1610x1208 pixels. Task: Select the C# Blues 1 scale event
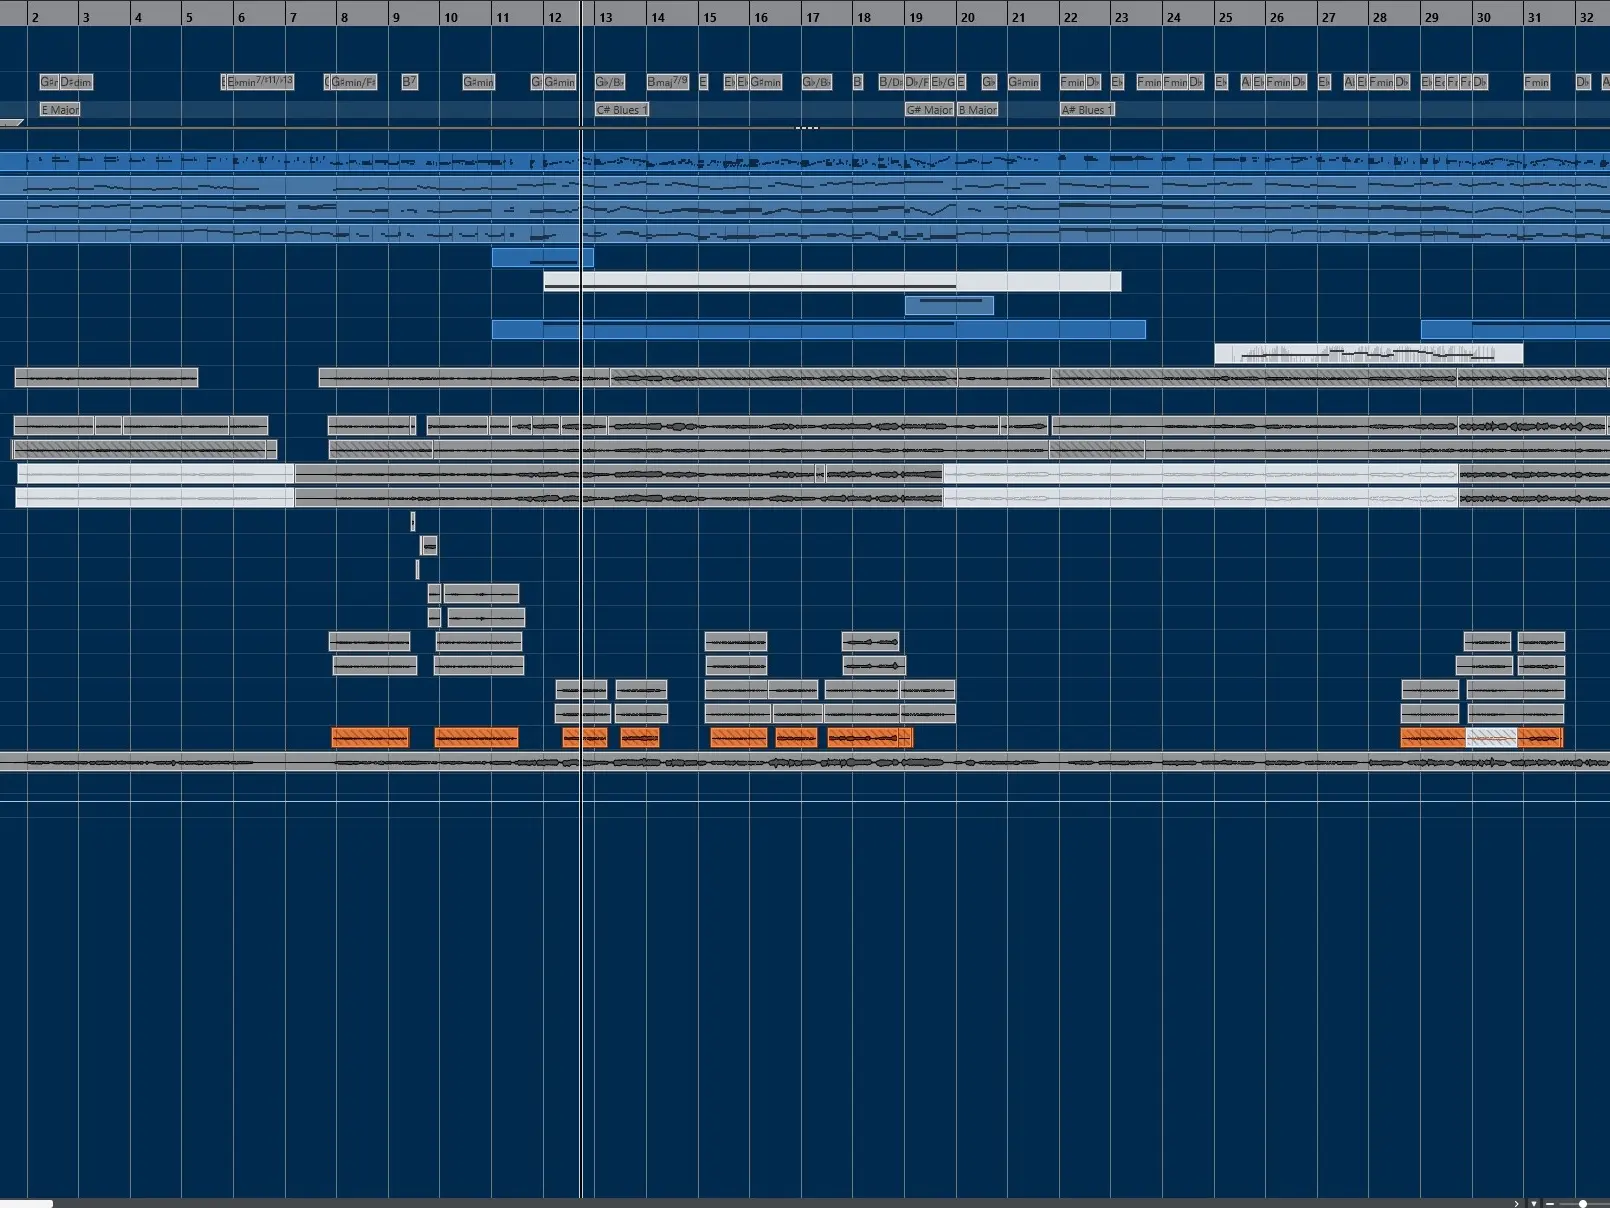[x=622, y=110]
